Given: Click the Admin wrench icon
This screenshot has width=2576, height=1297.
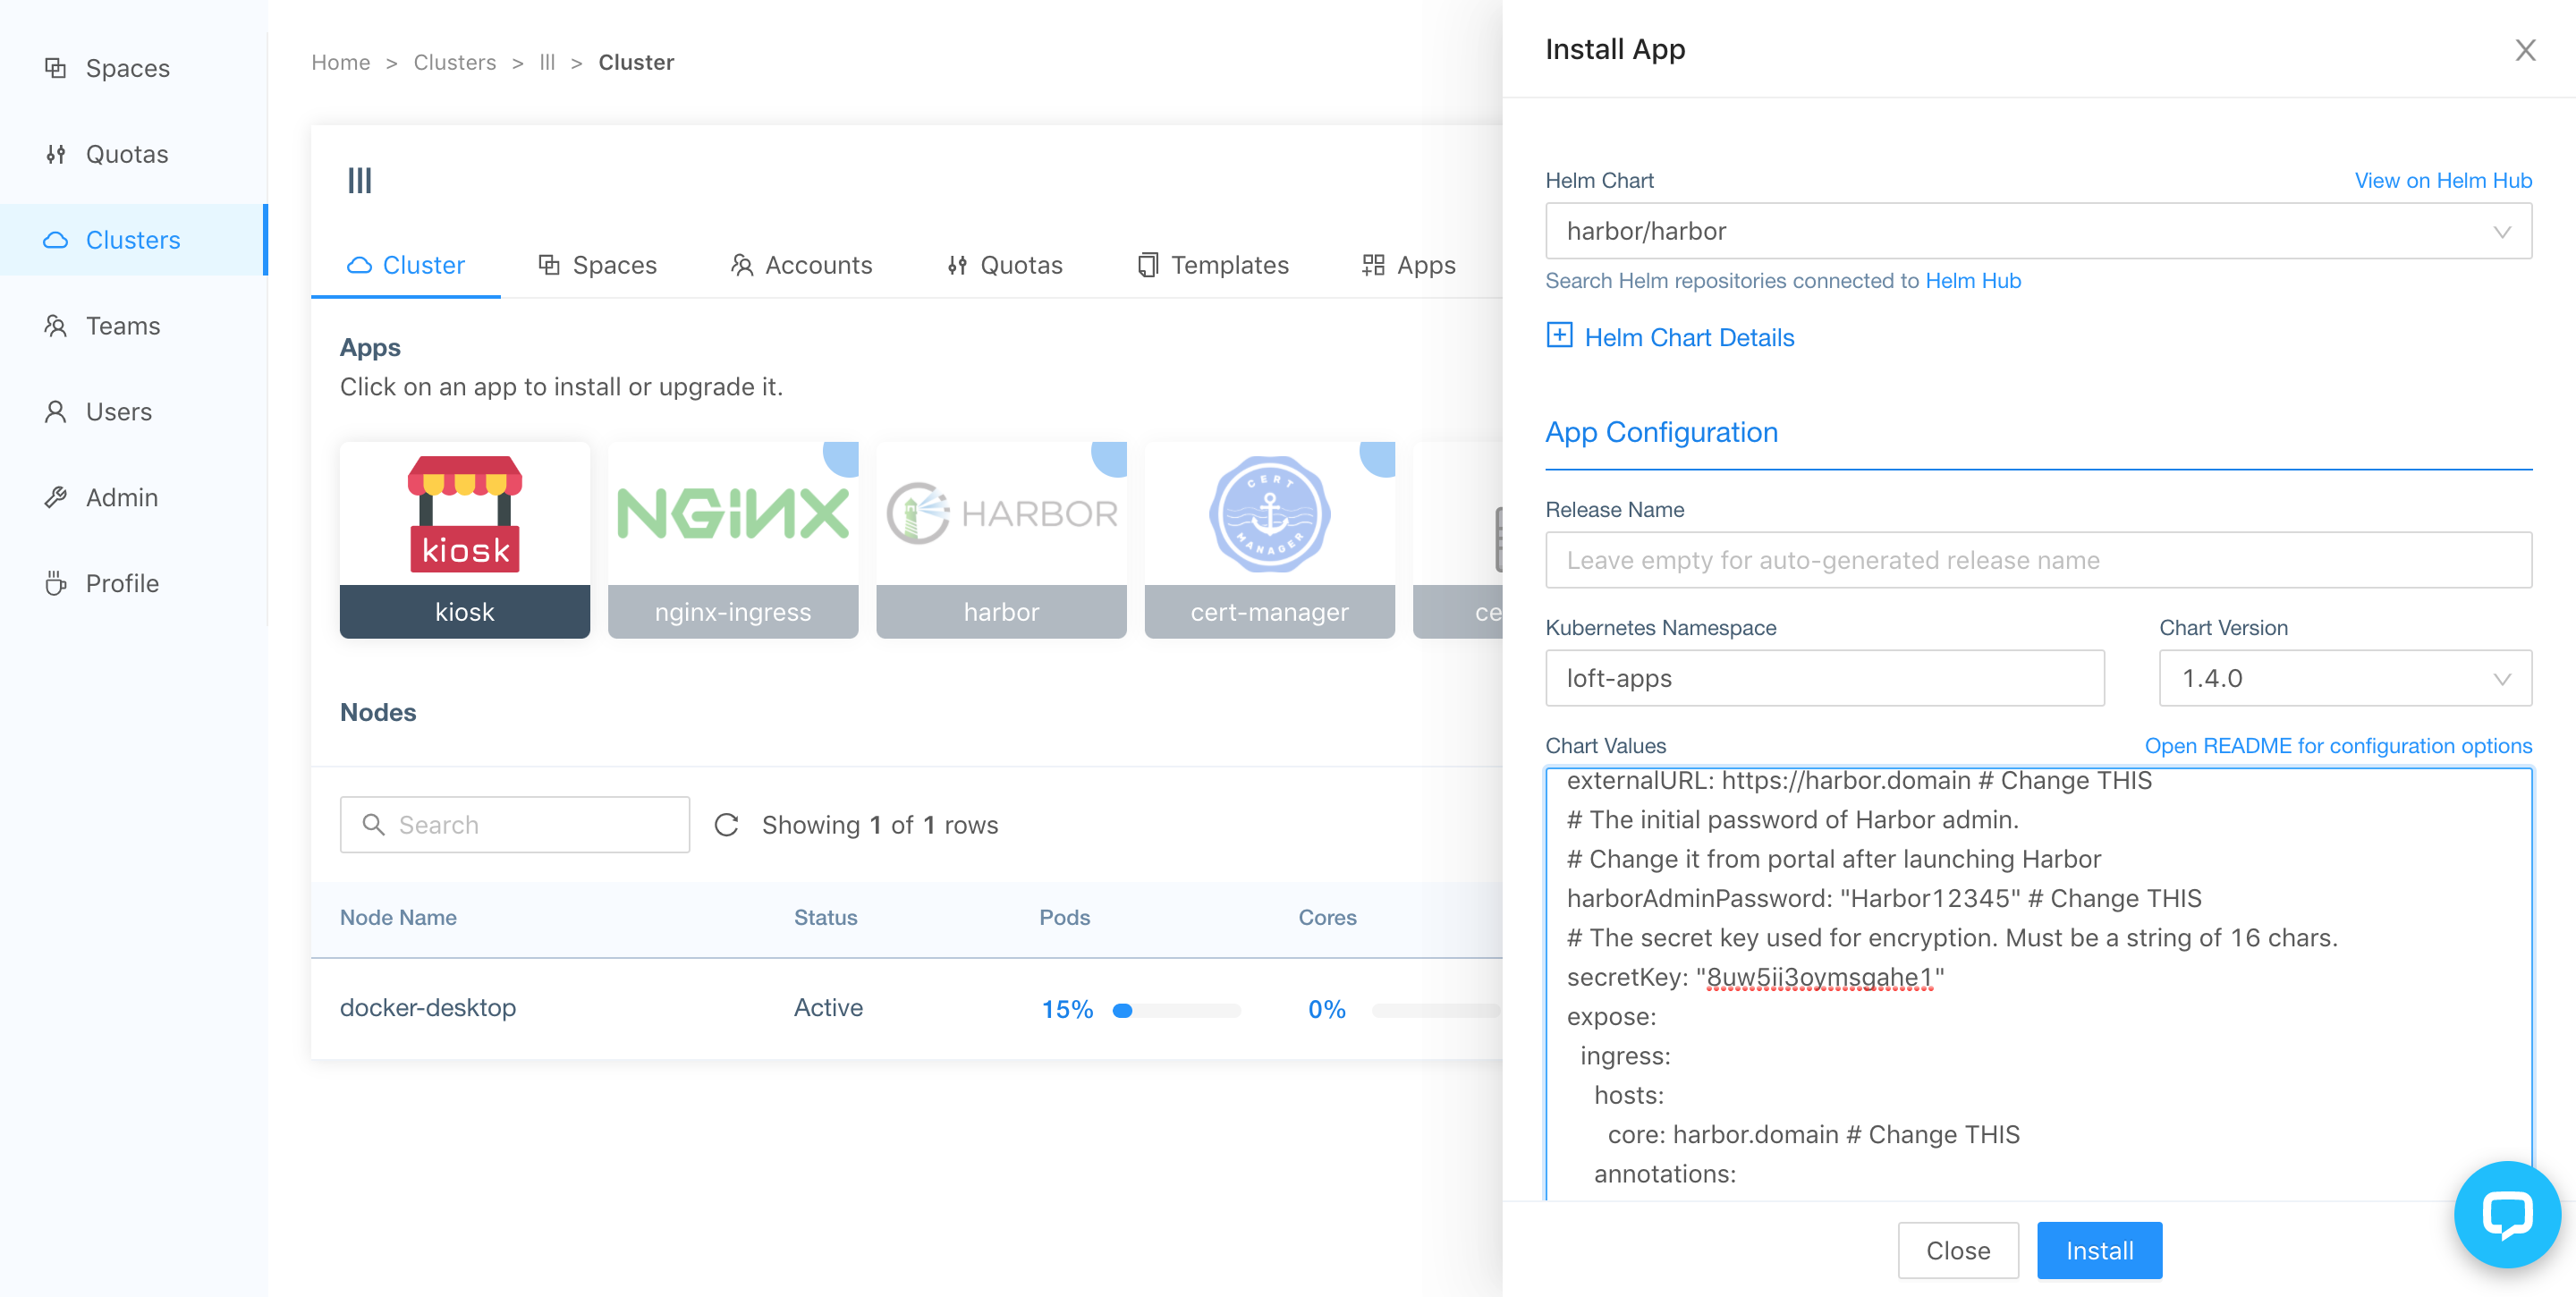Looking at the screenshot, I should 56,497.
